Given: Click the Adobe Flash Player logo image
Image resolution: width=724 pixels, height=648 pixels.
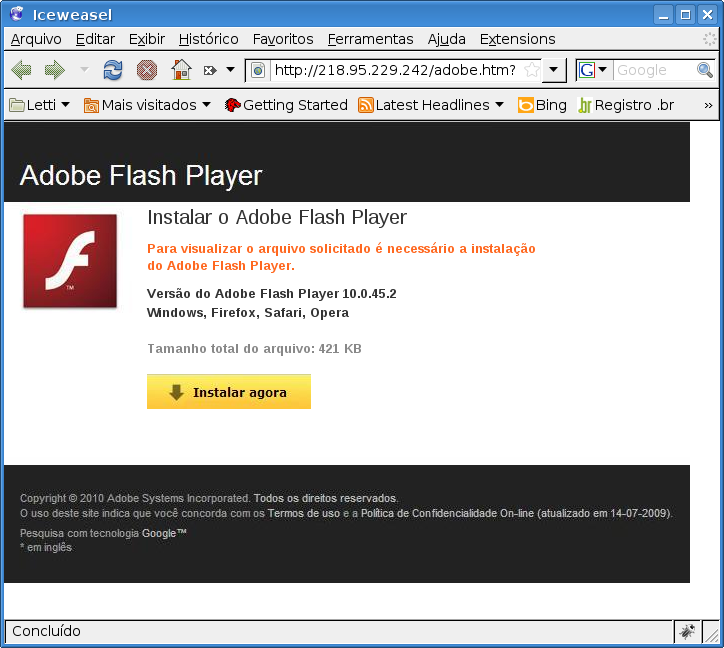Looking at the screenshot, I should coord(70,261).
